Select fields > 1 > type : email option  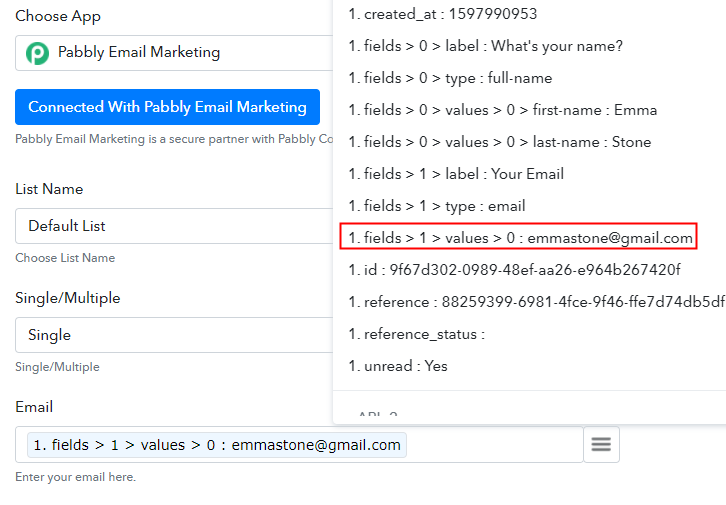437,206
